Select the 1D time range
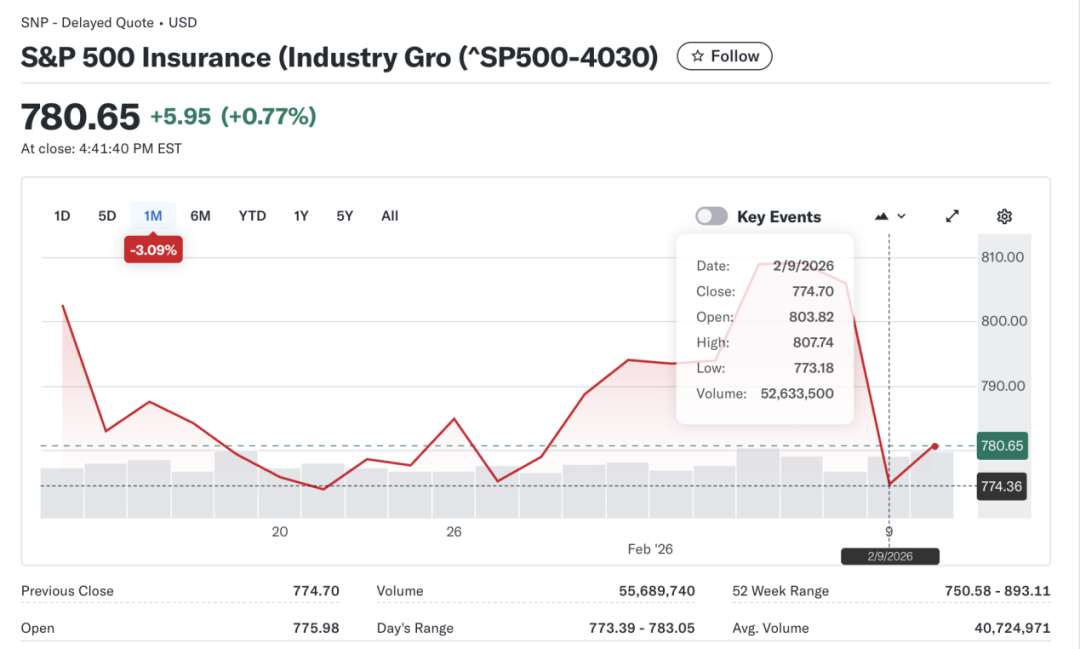The width and height of the screenshot is (1080, 649). point(62,216)
